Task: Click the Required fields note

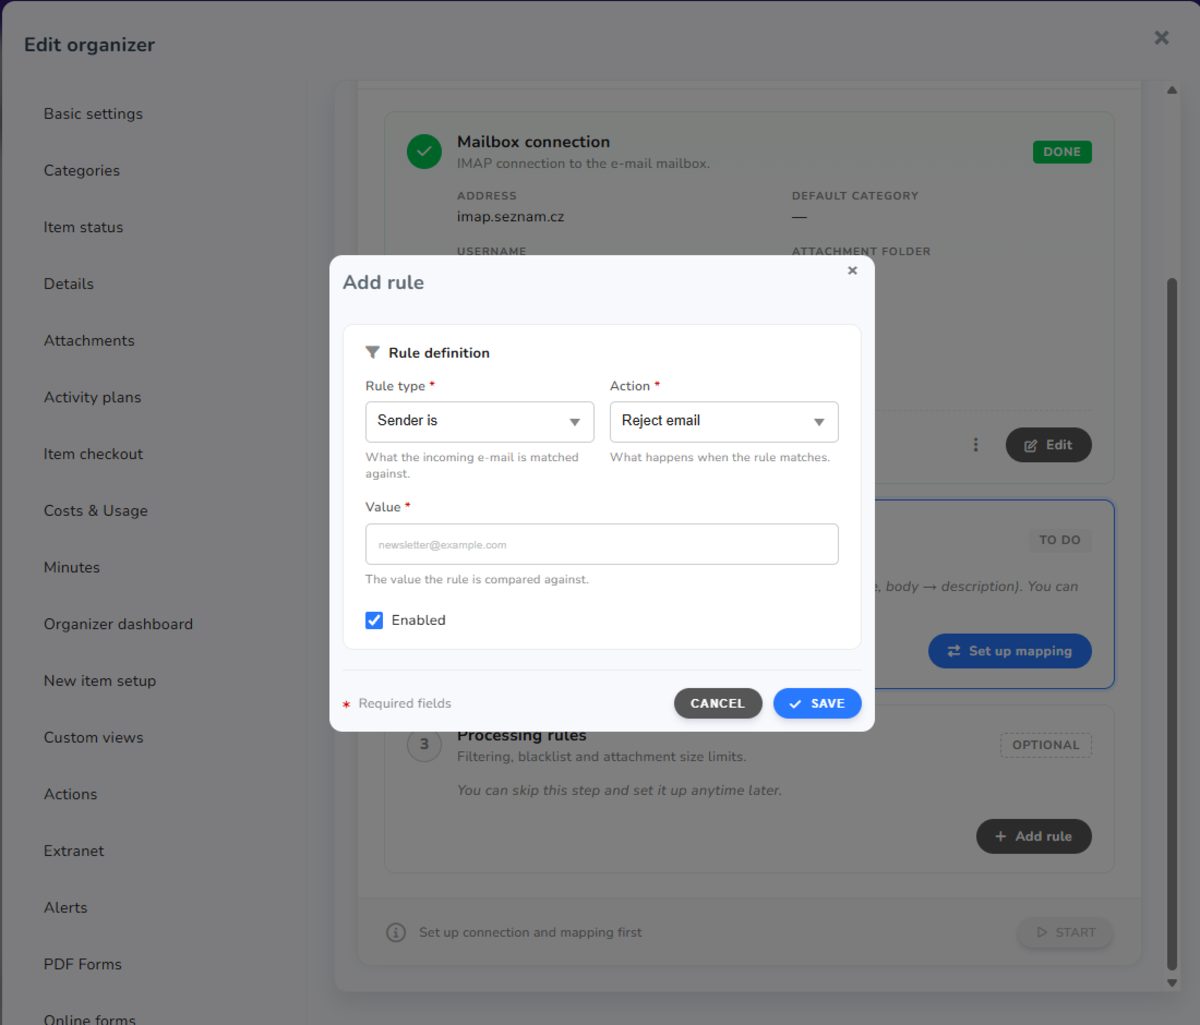Action: click(405, 703)
